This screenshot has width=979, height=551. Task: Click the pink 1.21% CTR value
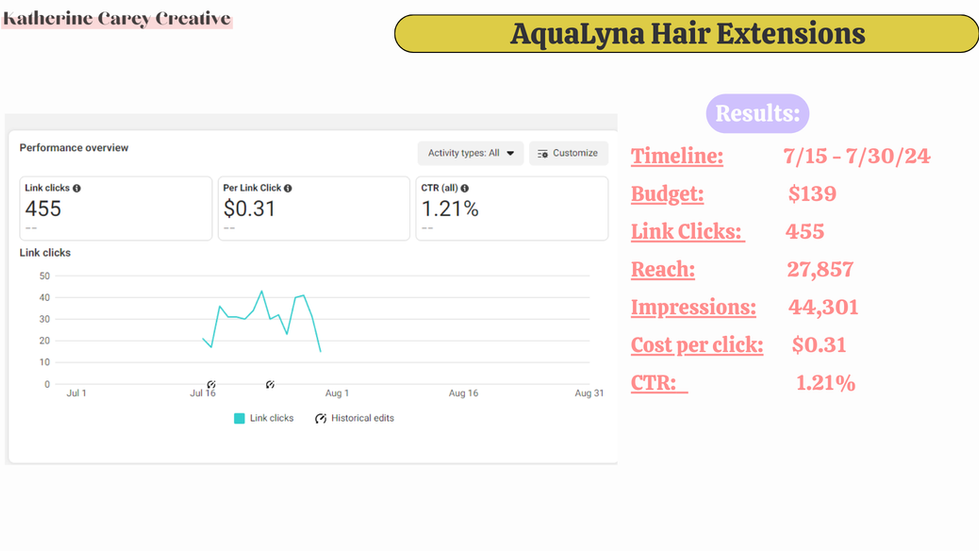coord(825,383)
